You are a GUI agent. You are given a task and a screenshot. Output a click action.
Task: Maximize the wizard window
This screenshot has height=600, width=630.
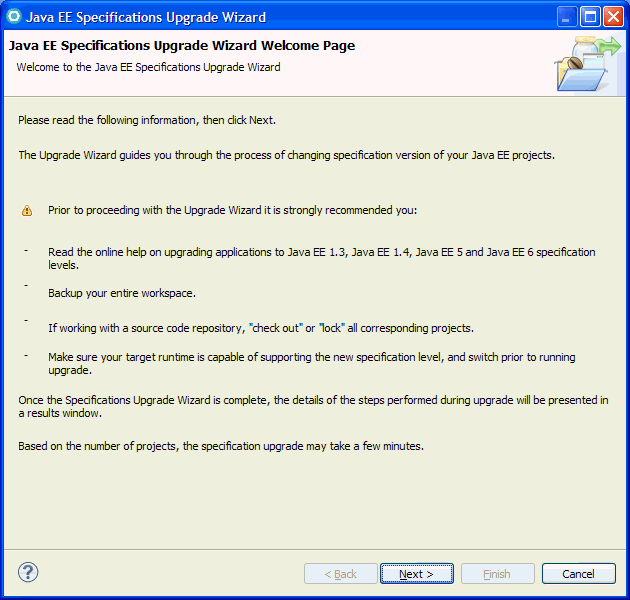click(x=590, y=17)
